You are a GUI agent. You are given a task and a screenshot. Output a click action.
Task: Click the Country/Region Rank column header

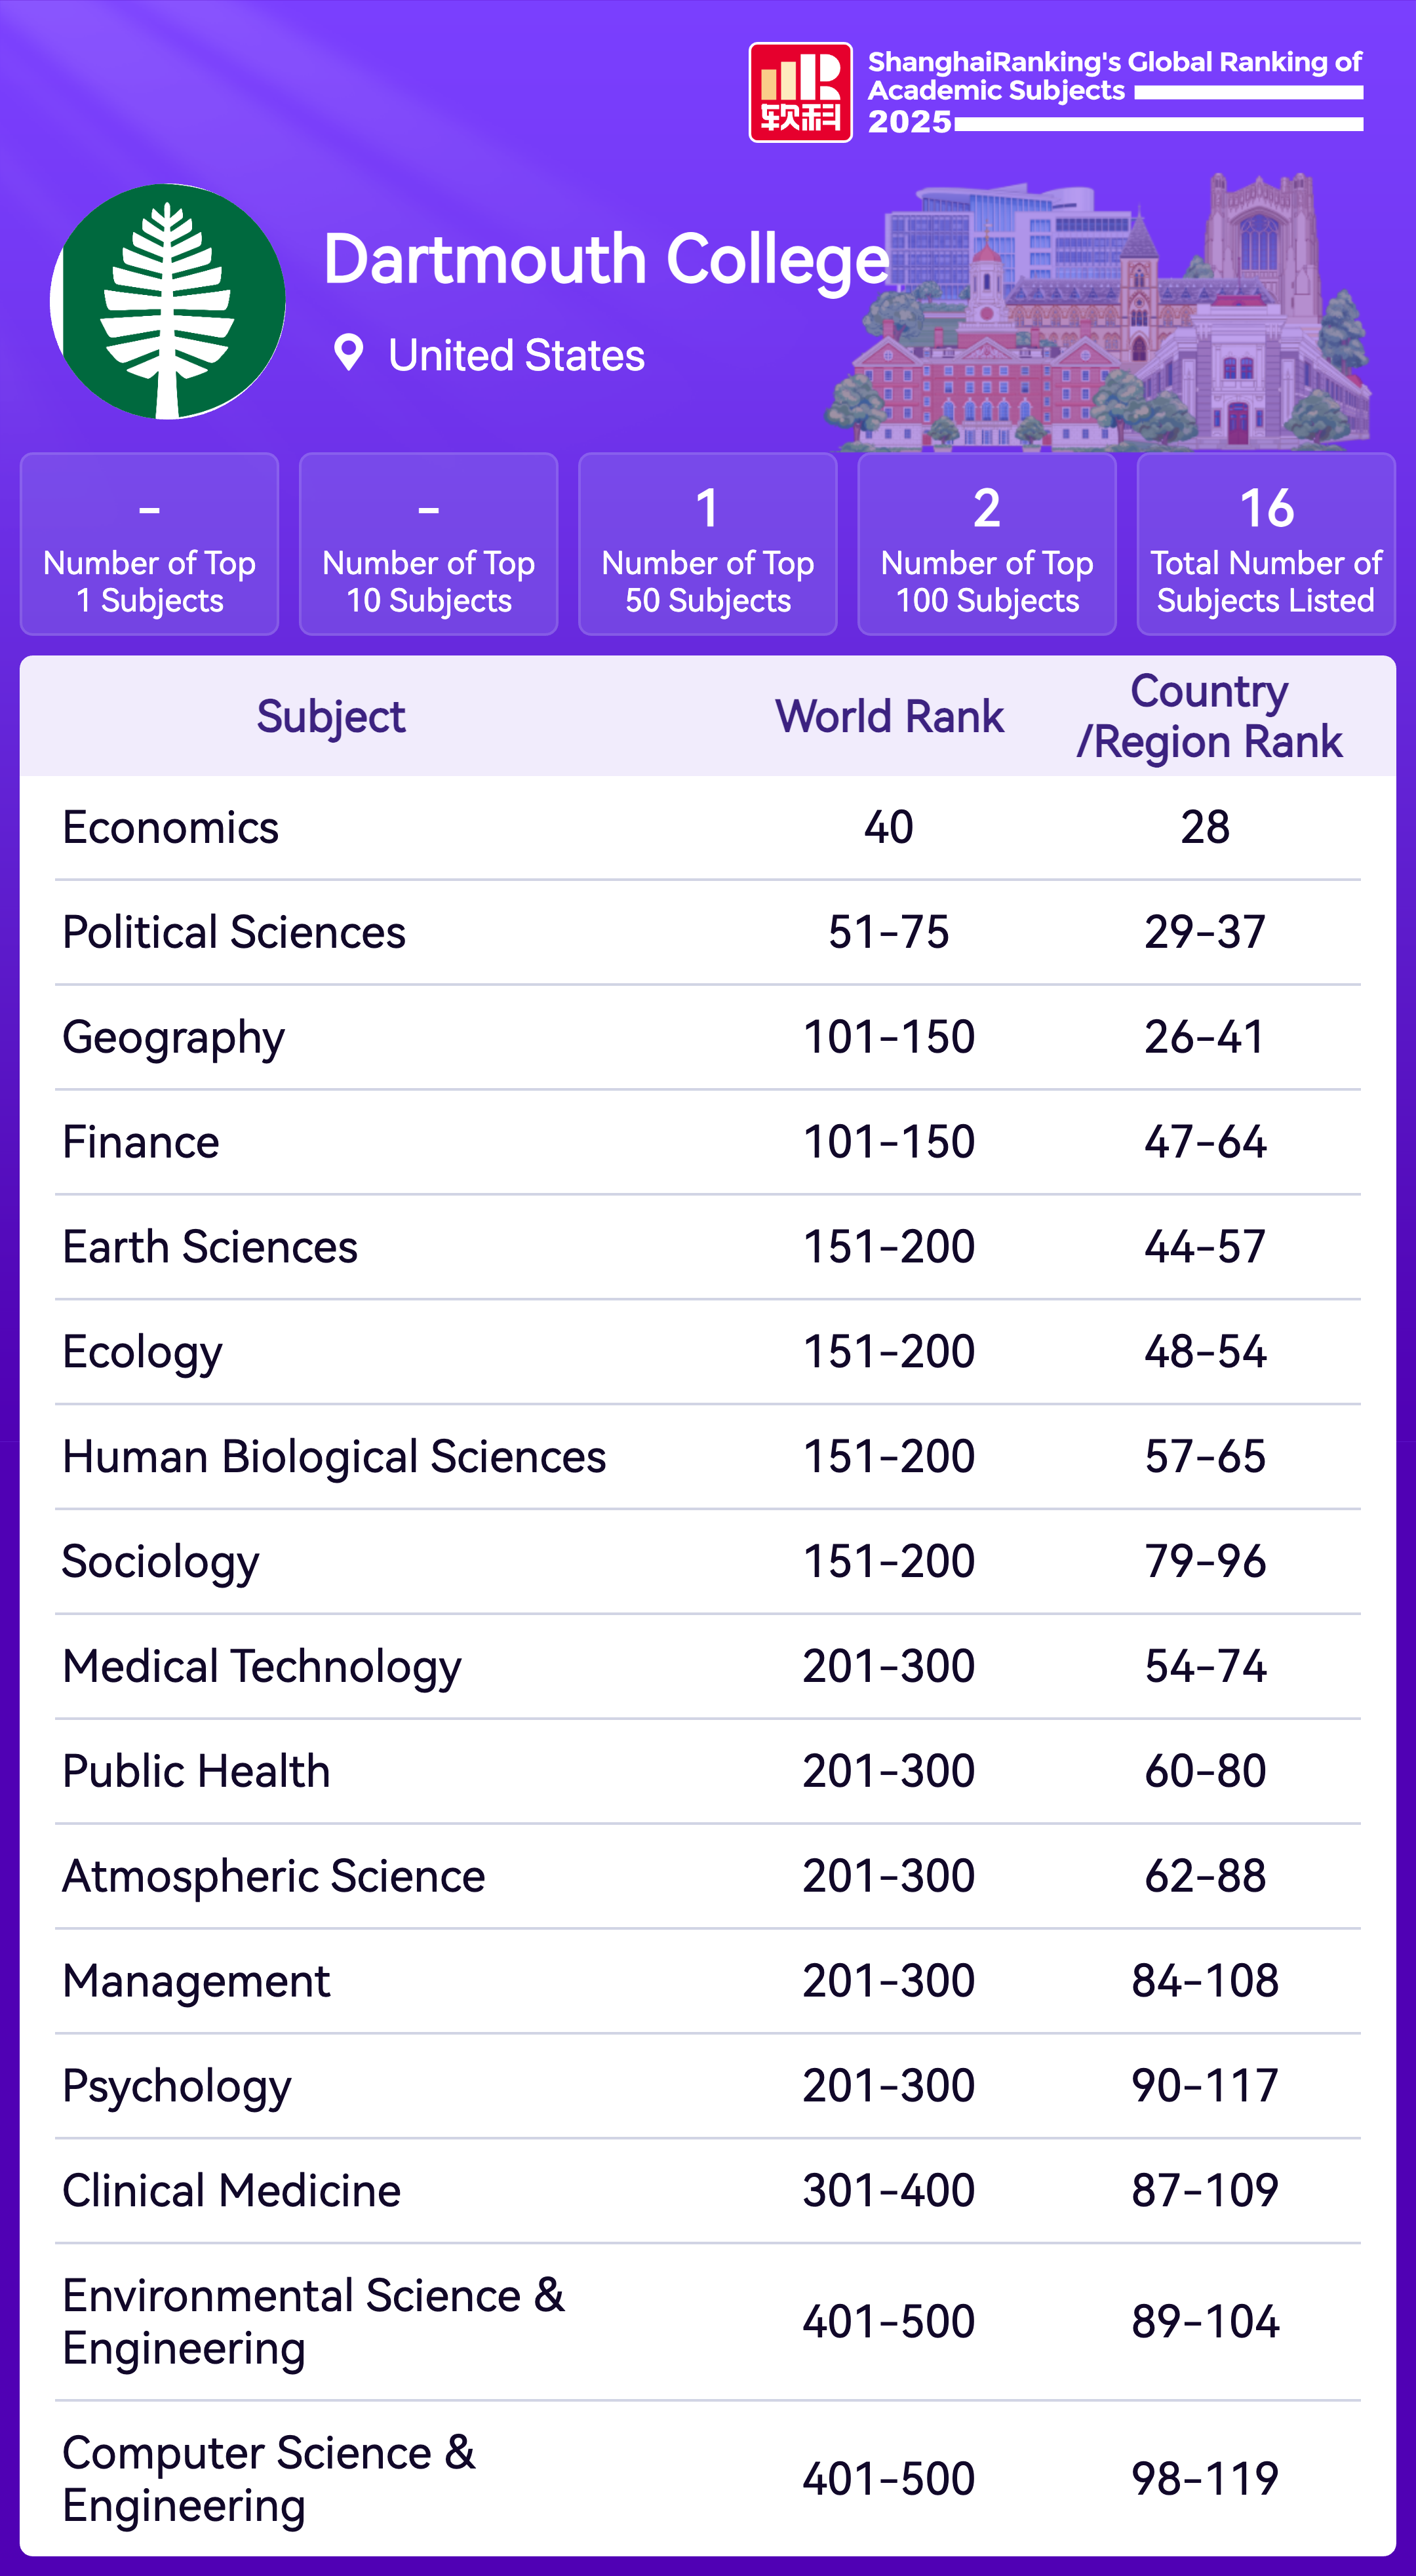(x=1208, y=716)
